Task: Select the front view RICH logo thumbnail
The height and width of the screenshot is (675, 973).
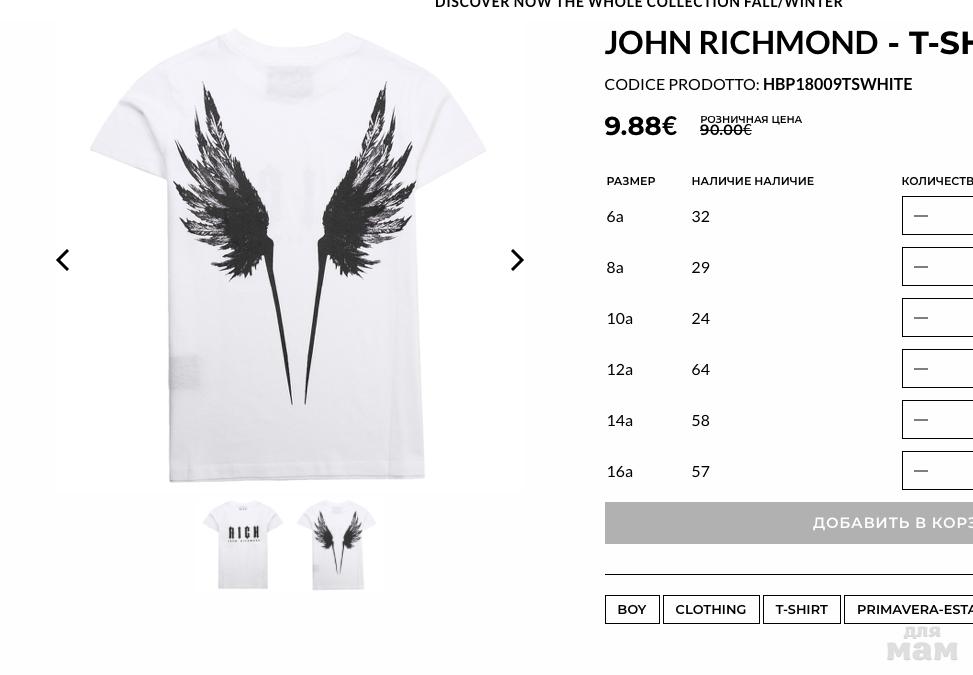Action: tap(243, 544)
